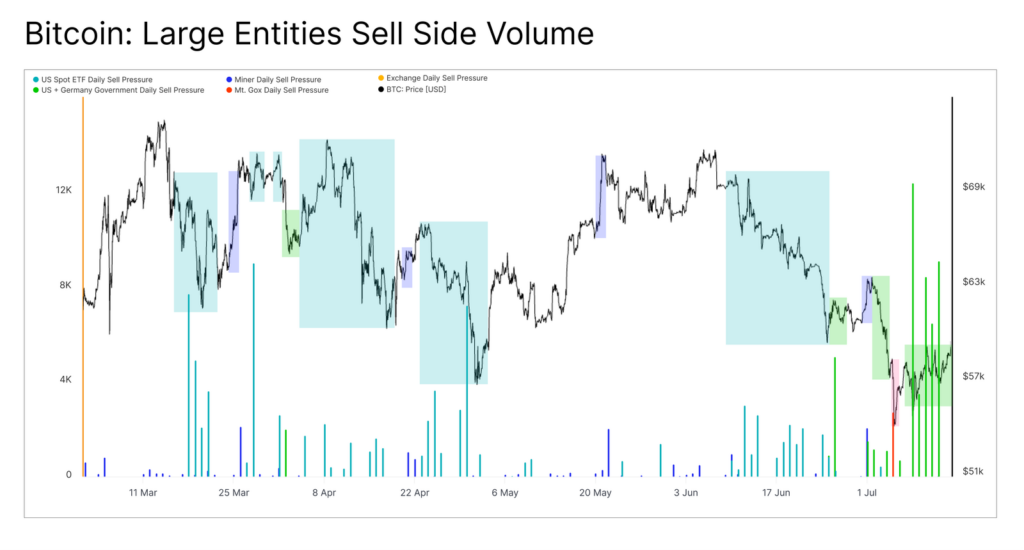The height and width of the screenshot is (550, 1024).
Task: Toggle Miner Daily Sell Pressure legend entry
Action: click(274, 80)
